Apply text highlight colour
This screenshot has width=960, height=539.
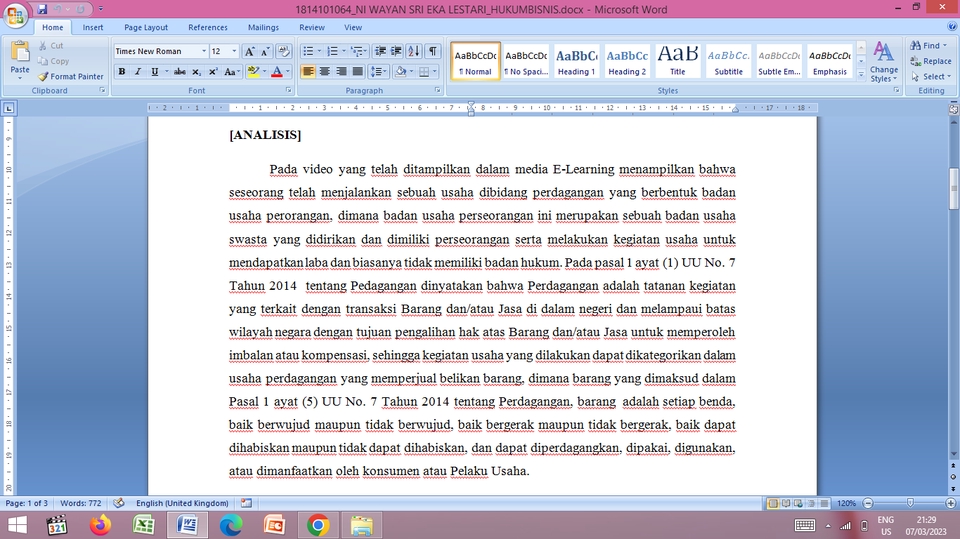click(x=253, y=72)
